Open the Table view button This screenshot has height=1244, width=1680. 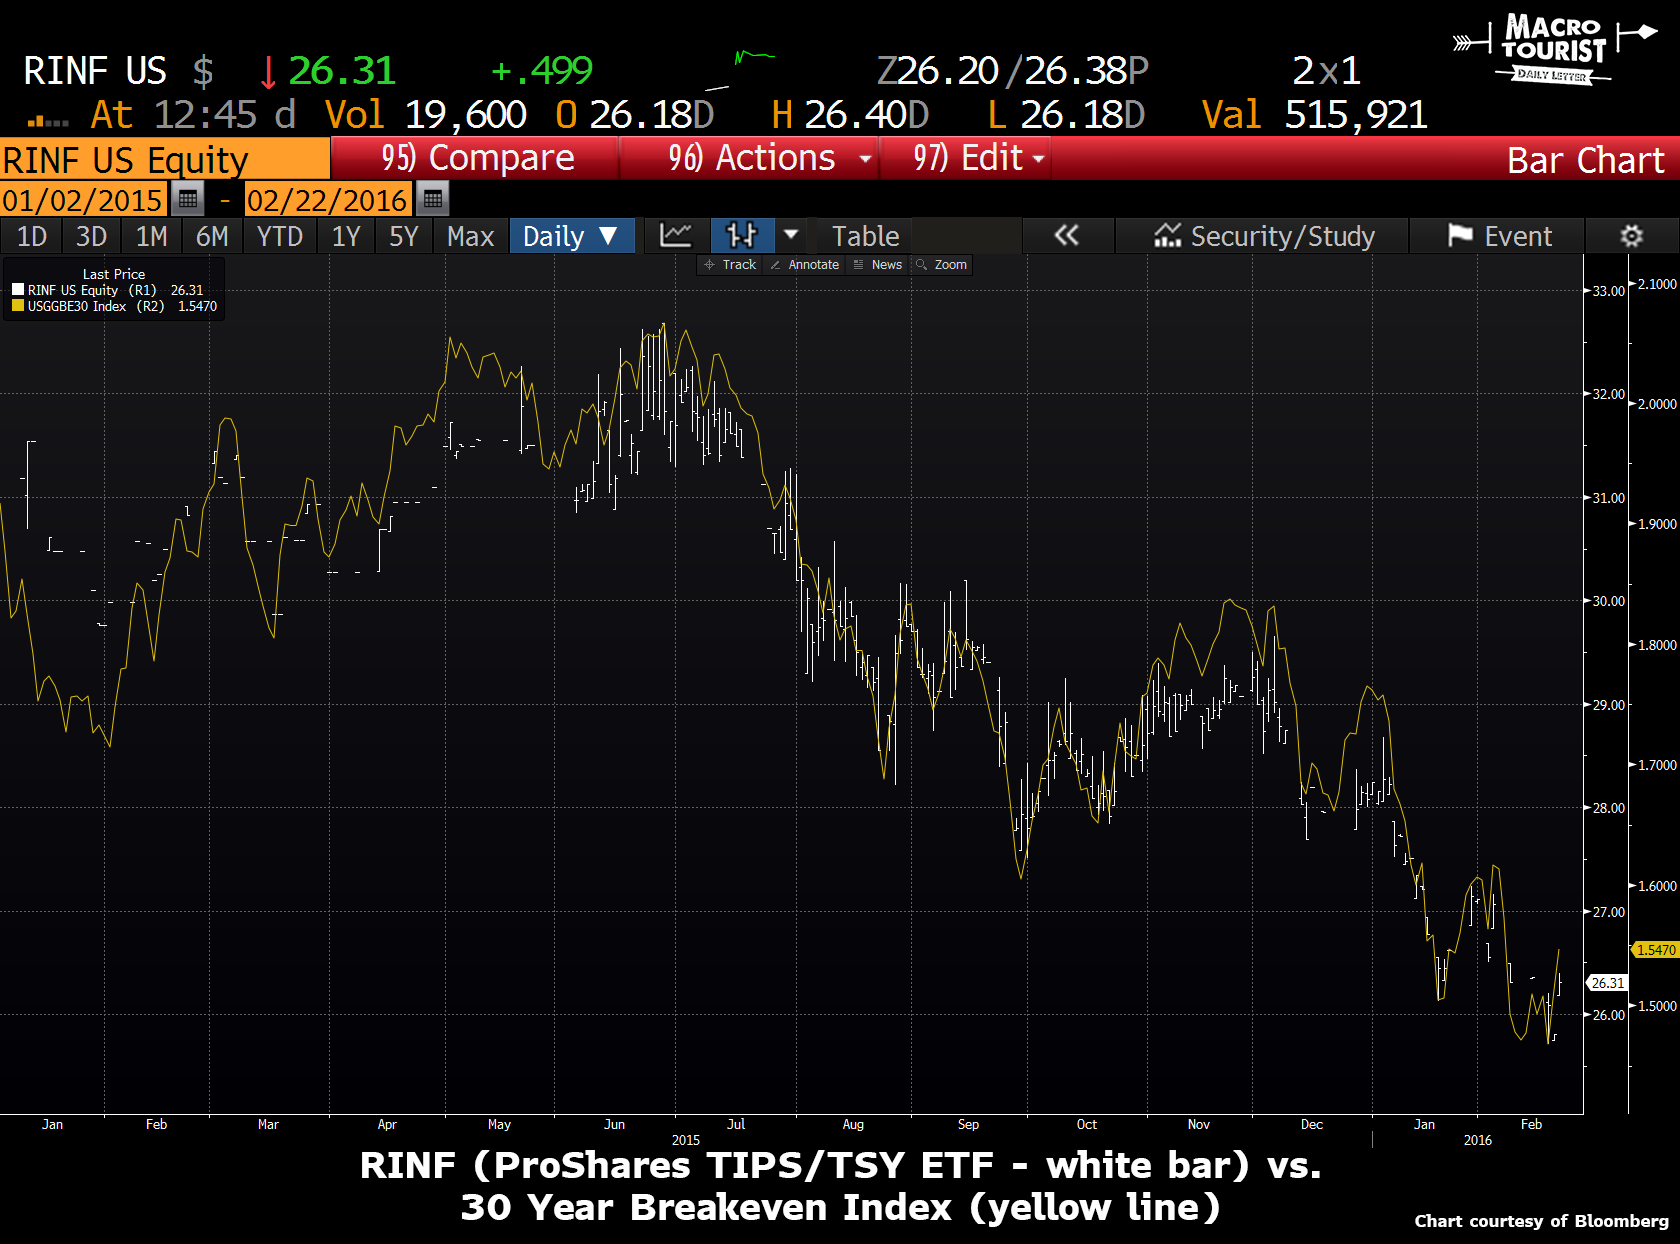pyautogui.click(x=866, y=236)
